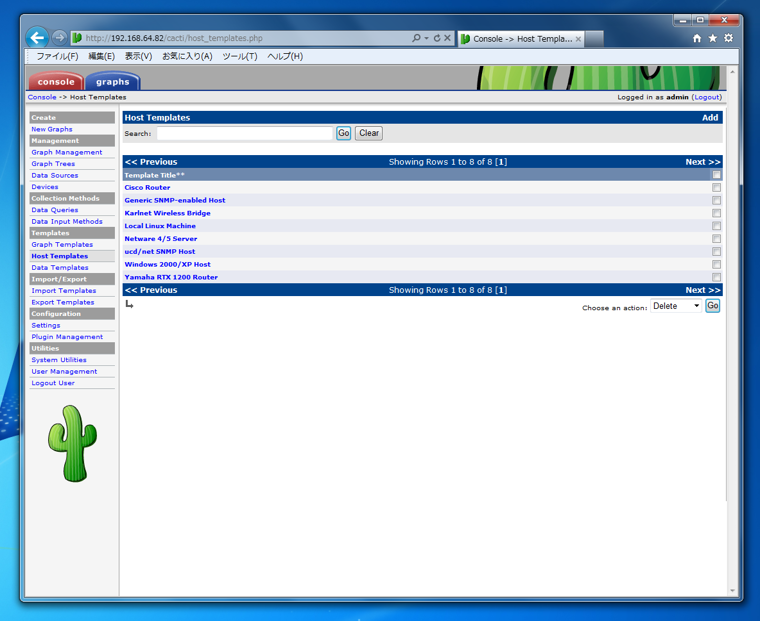This screenshot has height=621, width=760.
Task: Check the Windows 2000/XP Host checkbox
Action: pyautogui.click(x=716, y=264)
